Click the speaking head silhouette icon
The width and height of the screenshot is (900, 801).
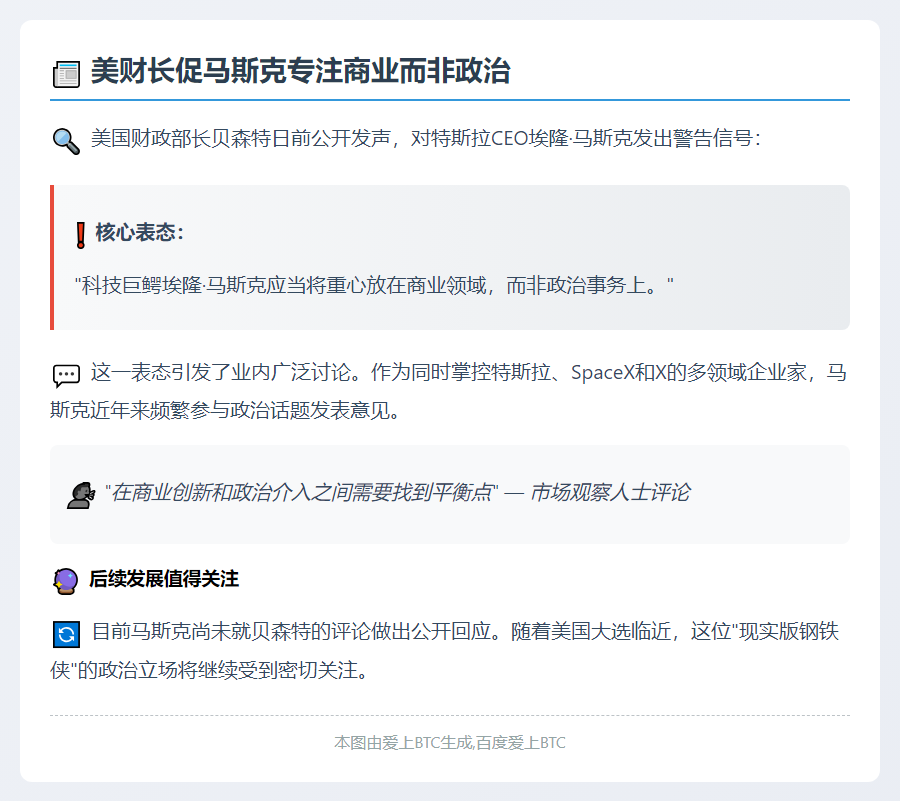81,495
